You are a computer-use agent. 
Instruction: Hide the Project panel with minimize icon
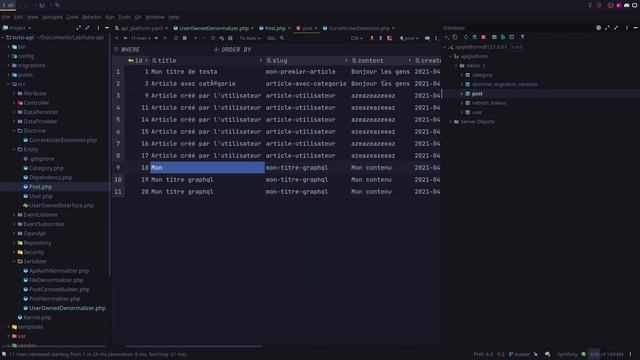(x=107, y=28)
